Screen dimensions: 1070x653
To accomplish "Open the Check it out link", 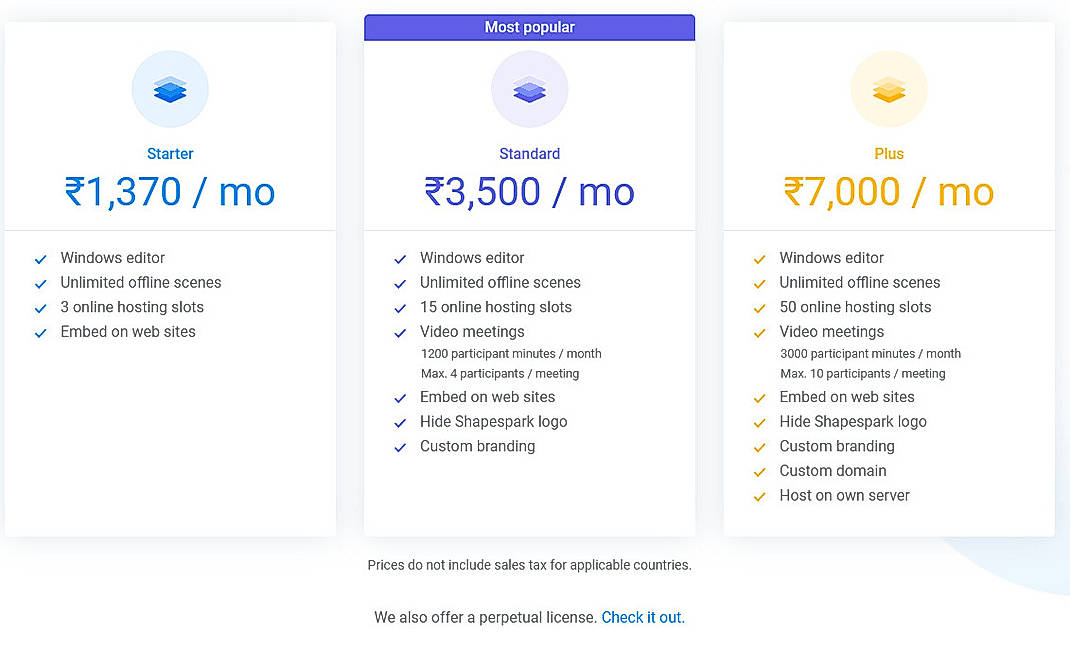I will point(642,617).
